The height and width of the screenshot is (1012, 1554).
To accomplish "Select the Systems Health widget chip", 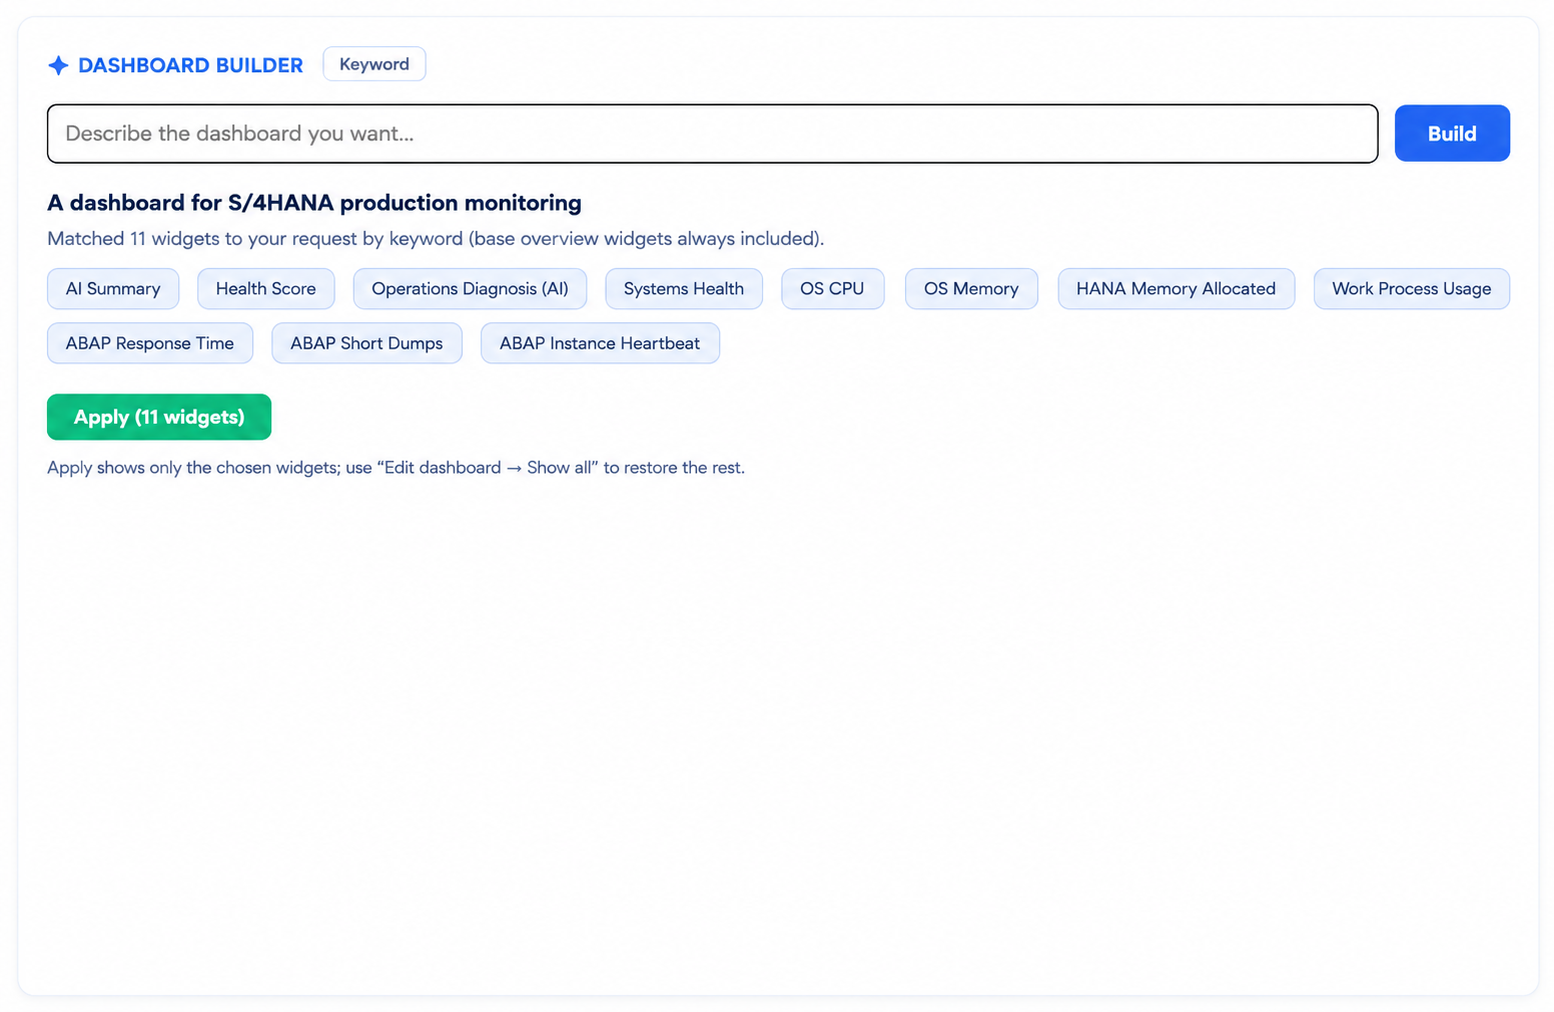I will [684, 289].
